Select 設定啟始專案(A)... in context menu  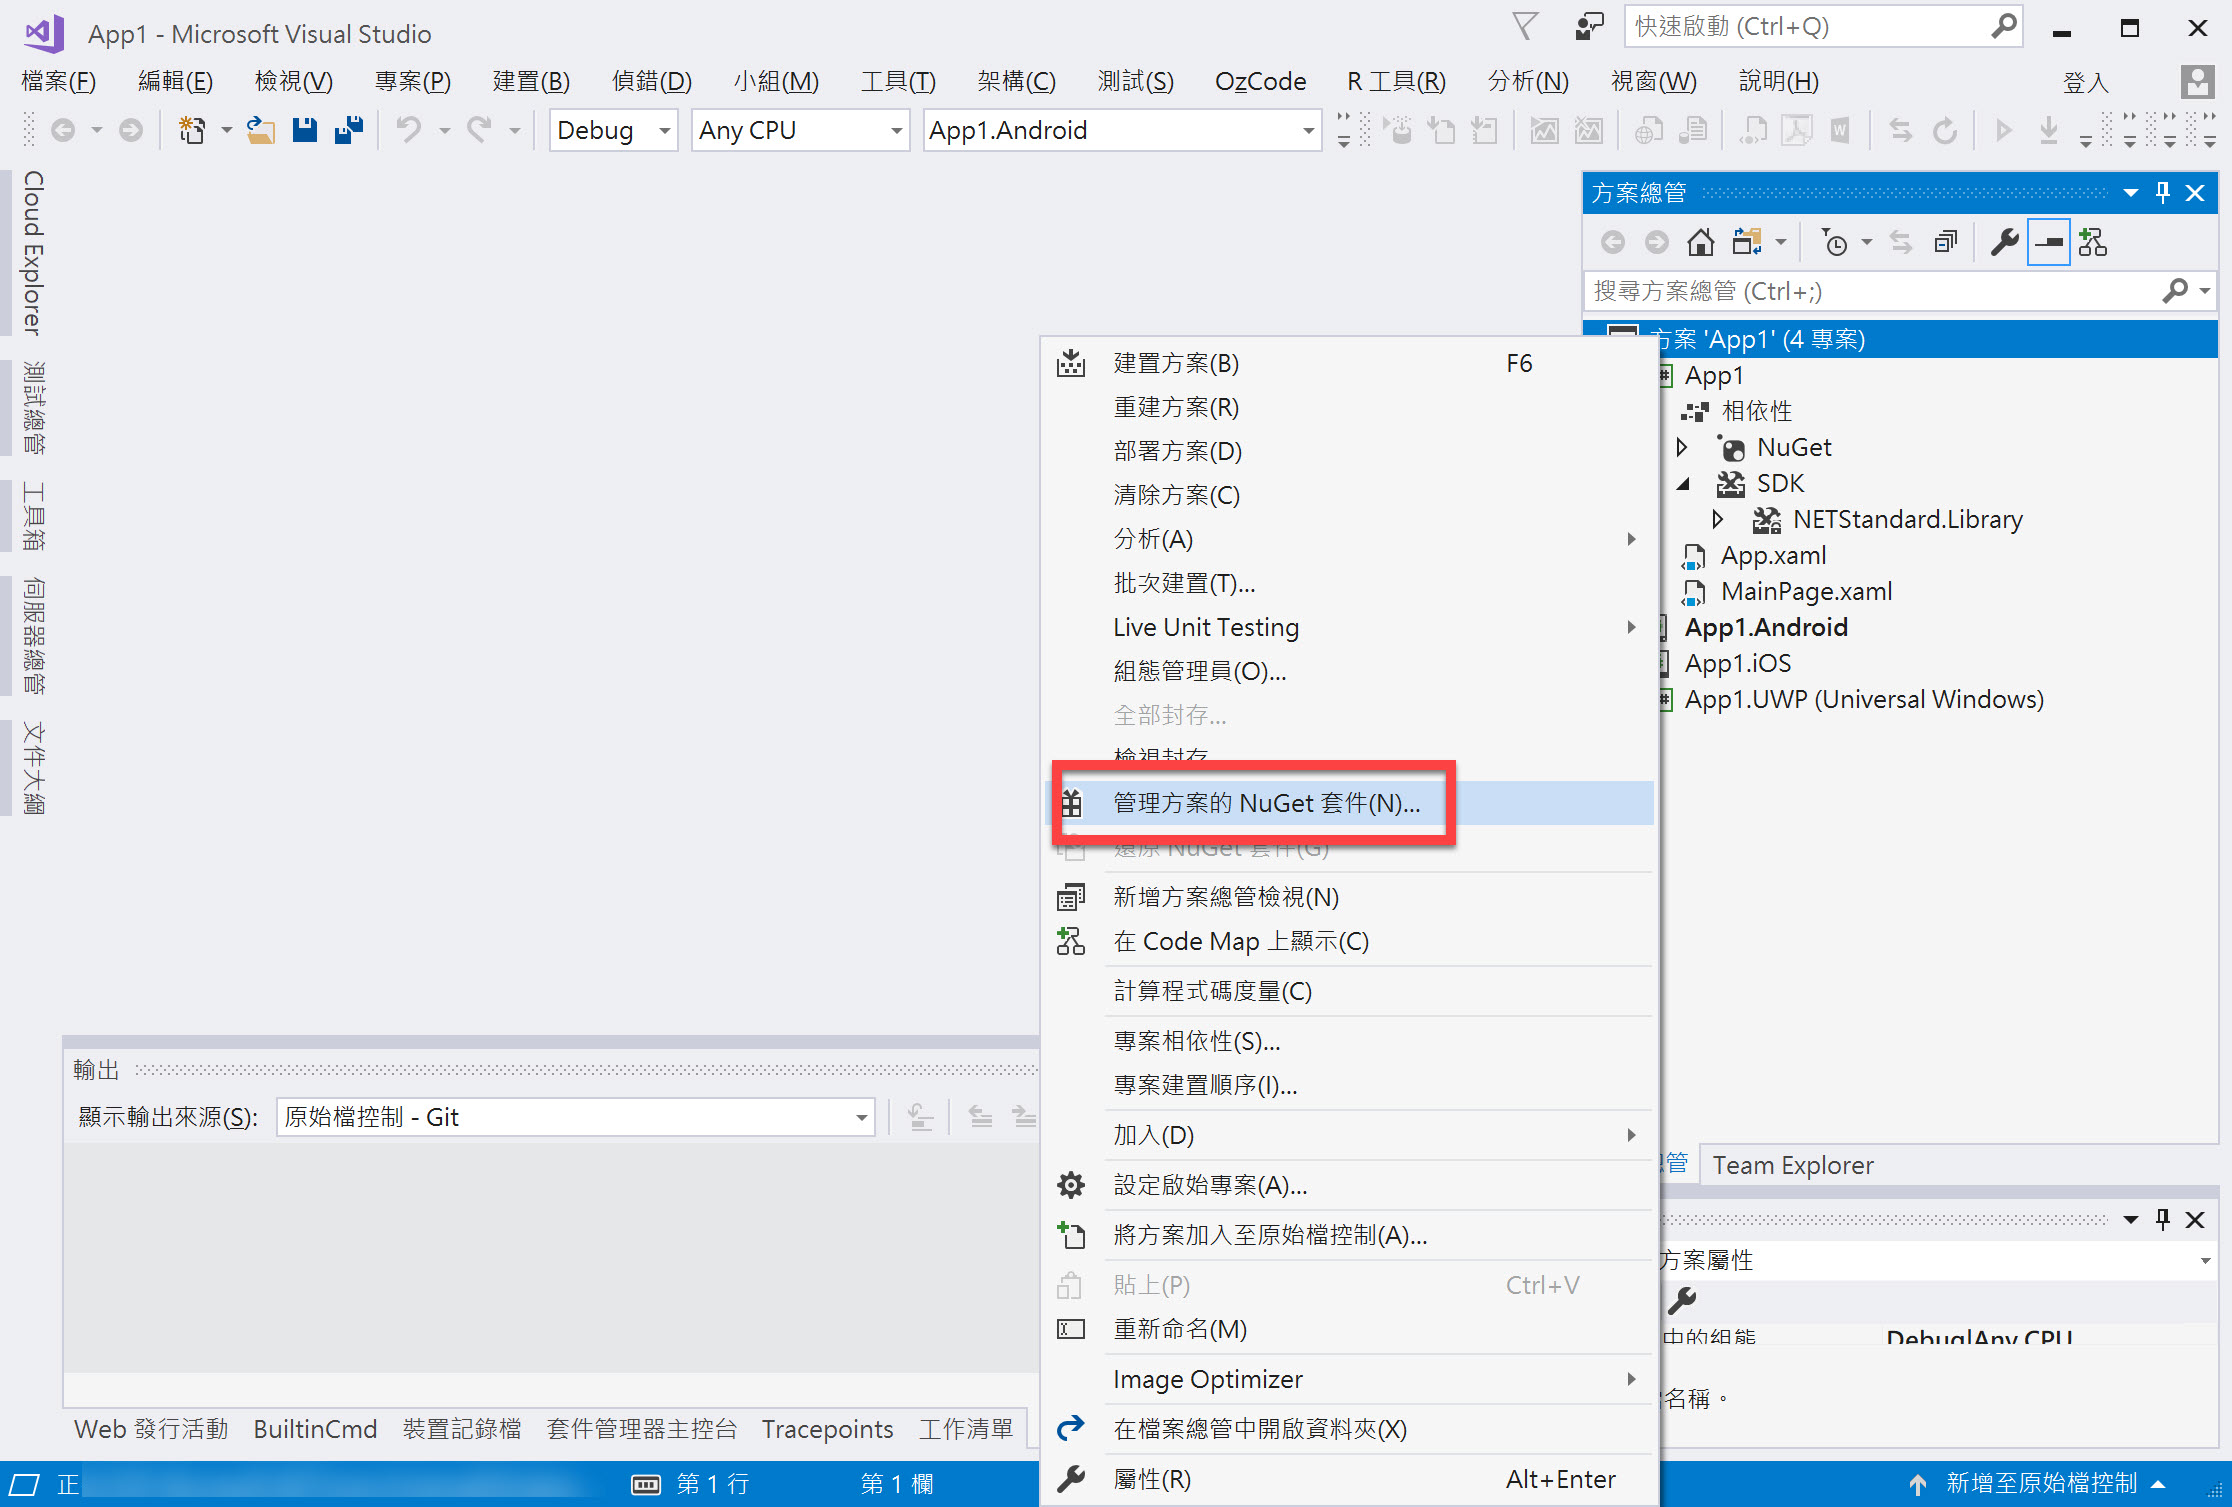(x=1350, y=1185)
